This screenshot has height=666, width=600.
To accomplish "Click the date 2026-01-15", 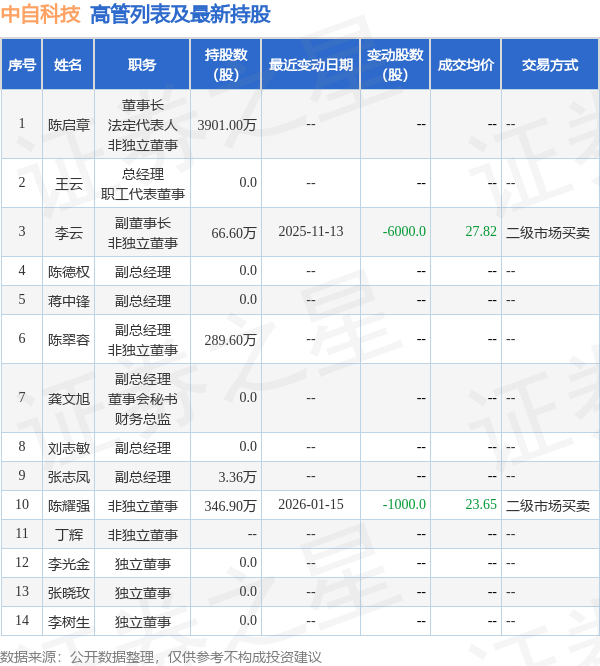I will tap(311, 505).
